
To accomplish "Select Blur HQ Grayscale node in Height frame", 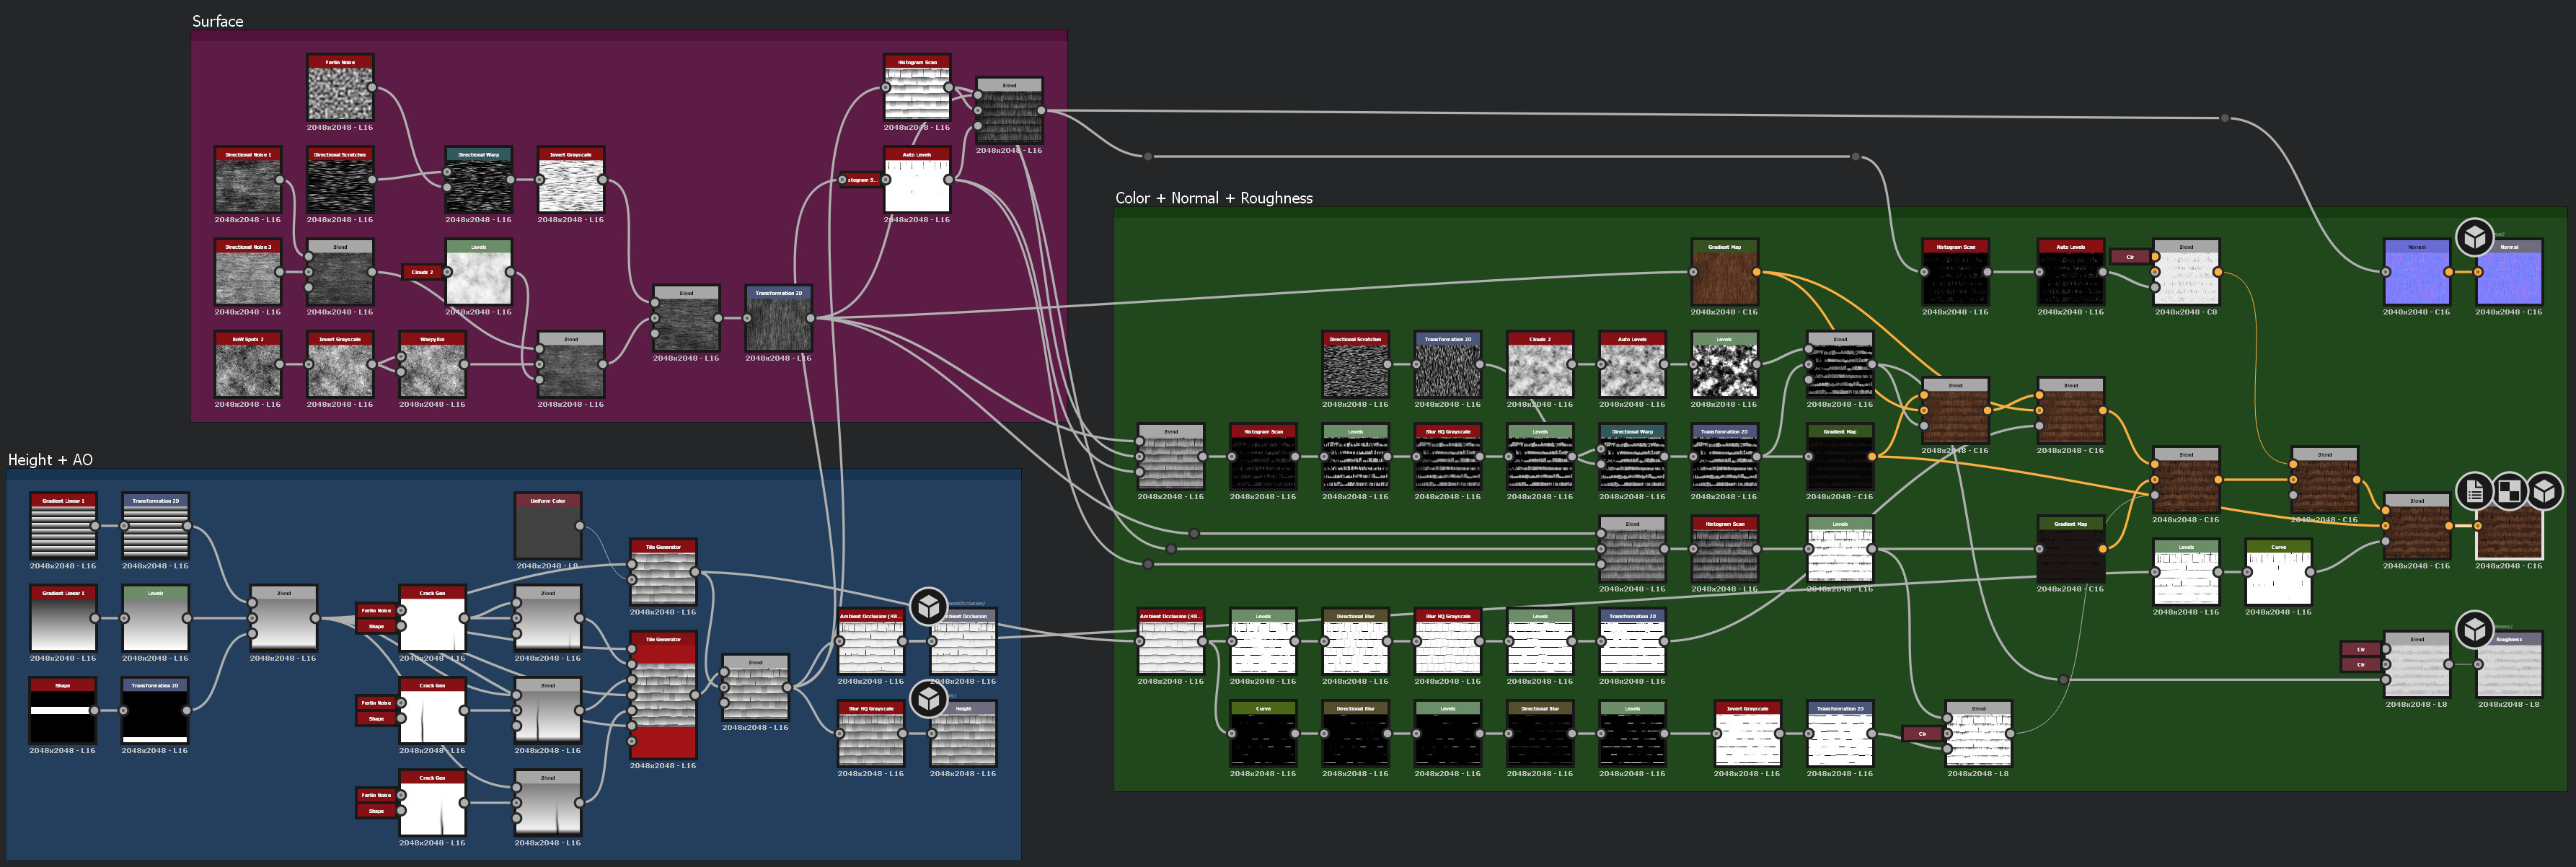I will [x=871, y=734].
